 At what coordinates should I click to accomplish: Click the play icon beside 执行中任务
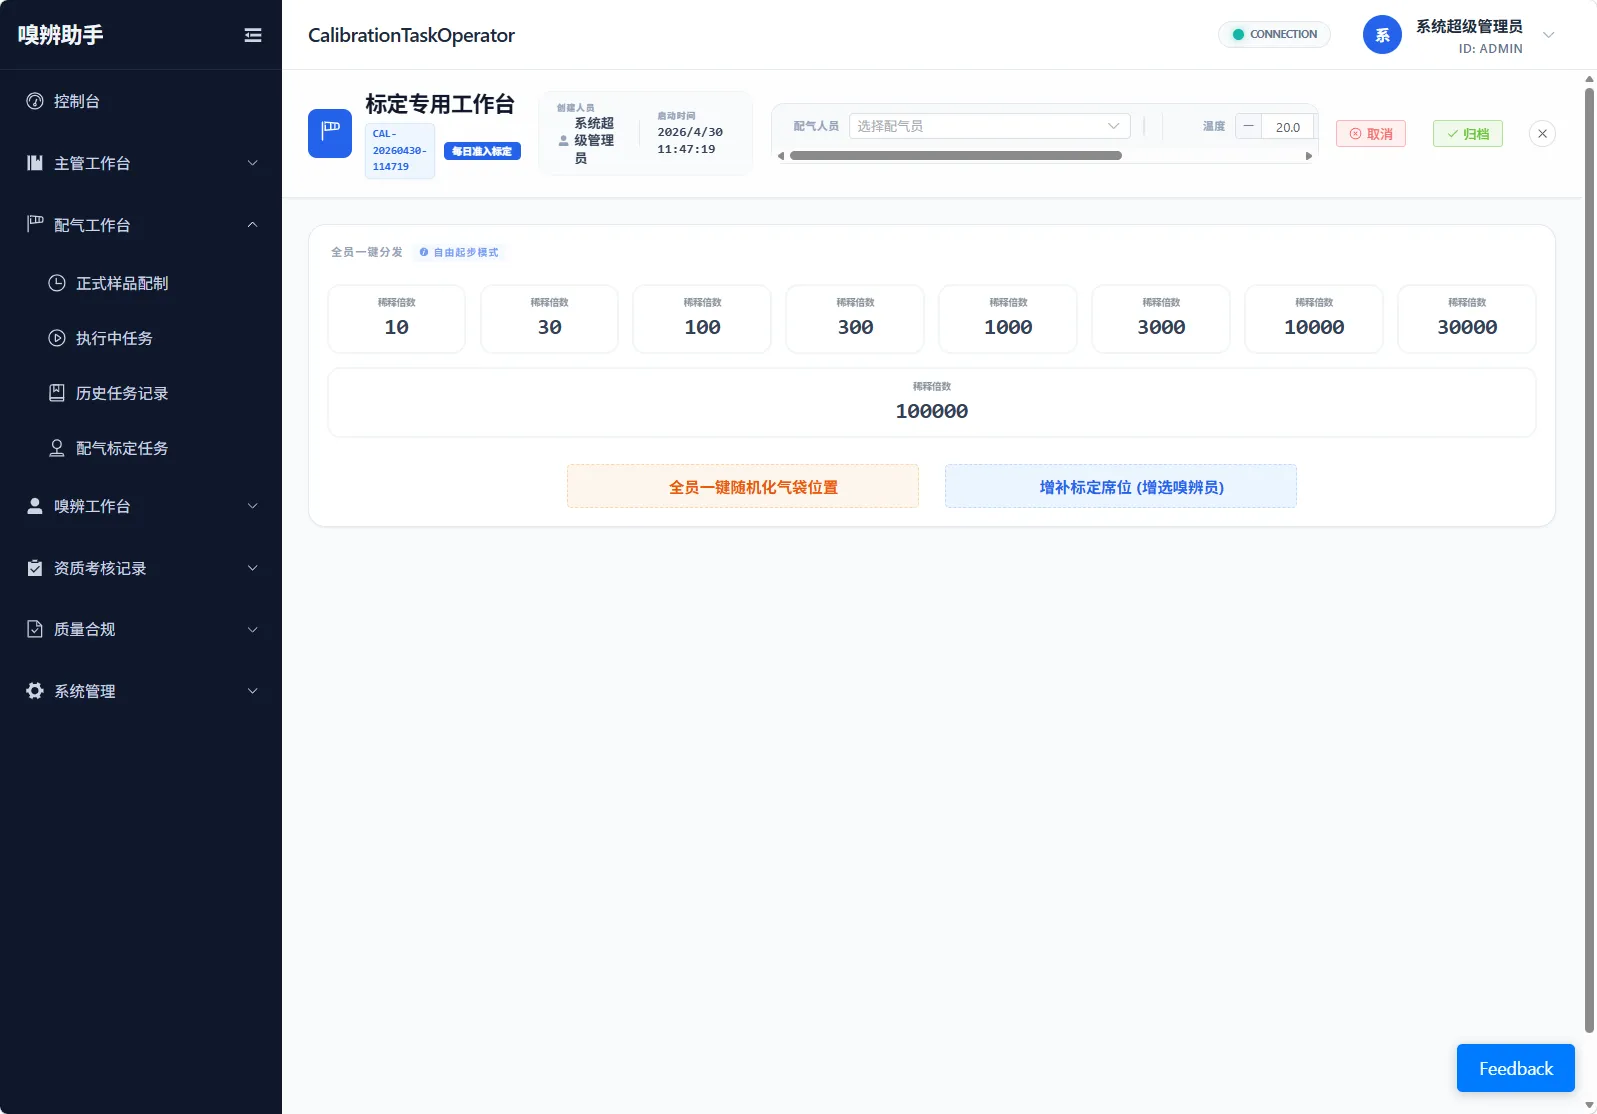click(57, 338)
